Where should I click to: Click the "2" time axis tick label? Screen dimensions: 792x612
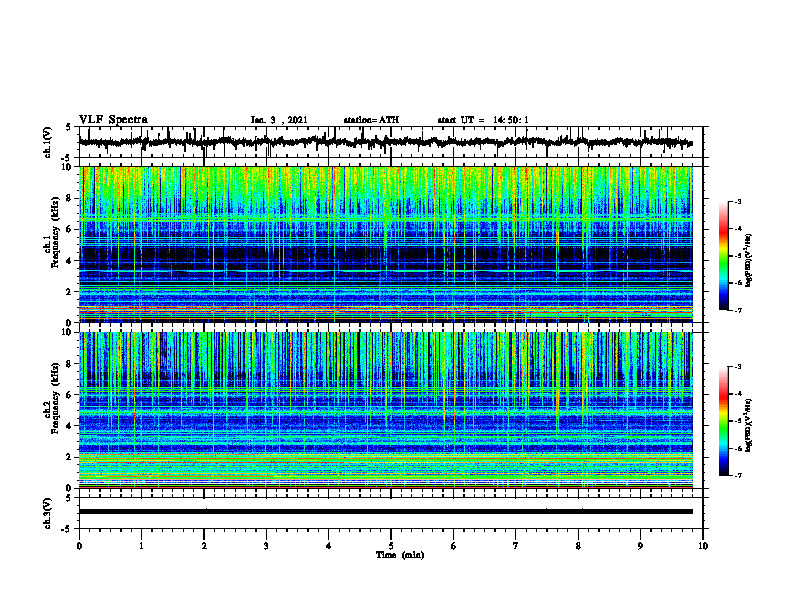tap(204, 546)
